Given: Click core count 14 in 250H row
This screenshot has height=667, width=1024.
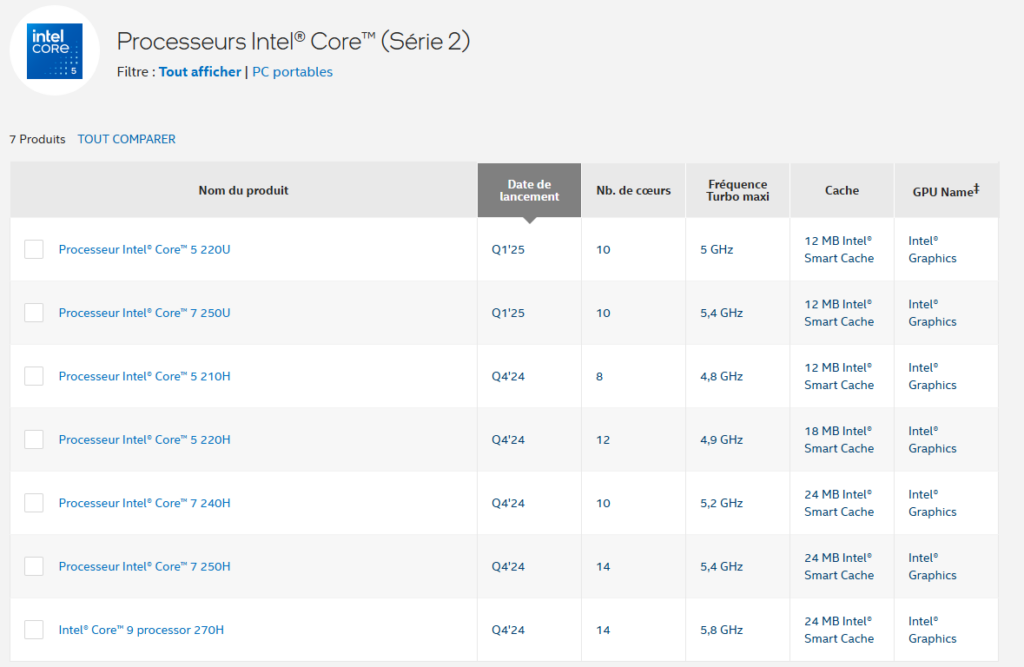Looking at the screenshot, I should click(x=603, y=566).
